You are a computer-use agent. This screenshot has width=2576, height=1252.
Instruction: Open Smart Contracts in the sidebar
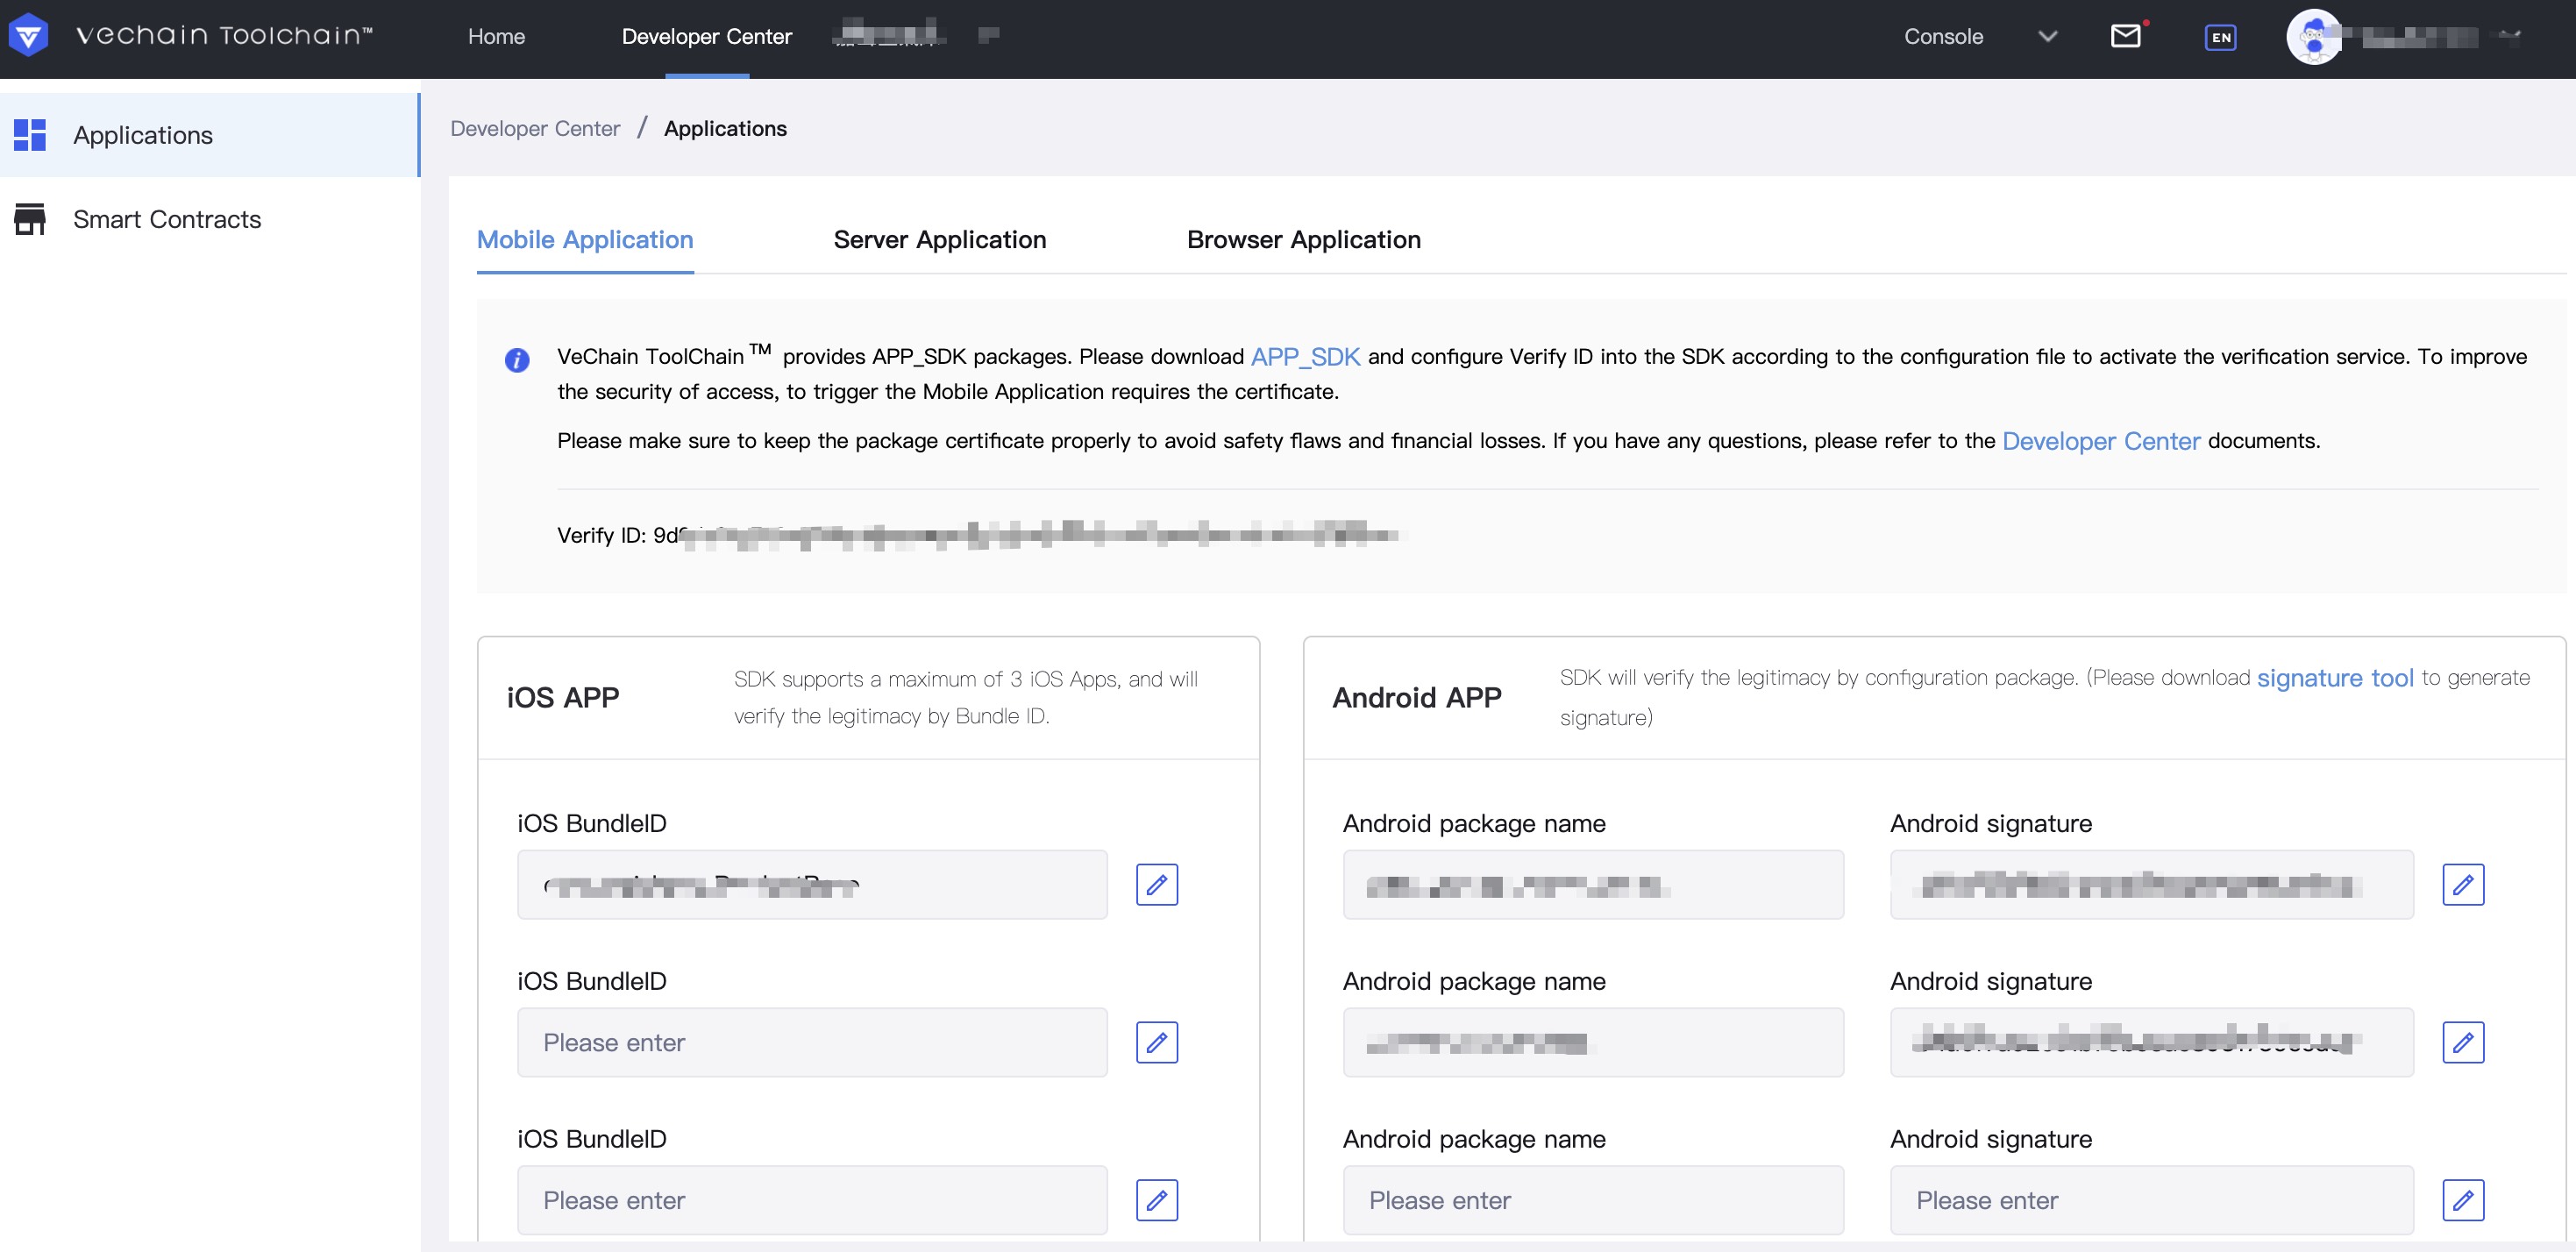pos(210,219)
